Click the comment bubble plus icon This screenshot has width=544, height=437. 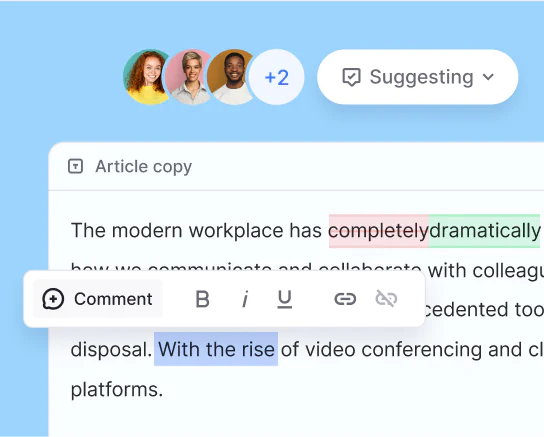pos(53,299)
